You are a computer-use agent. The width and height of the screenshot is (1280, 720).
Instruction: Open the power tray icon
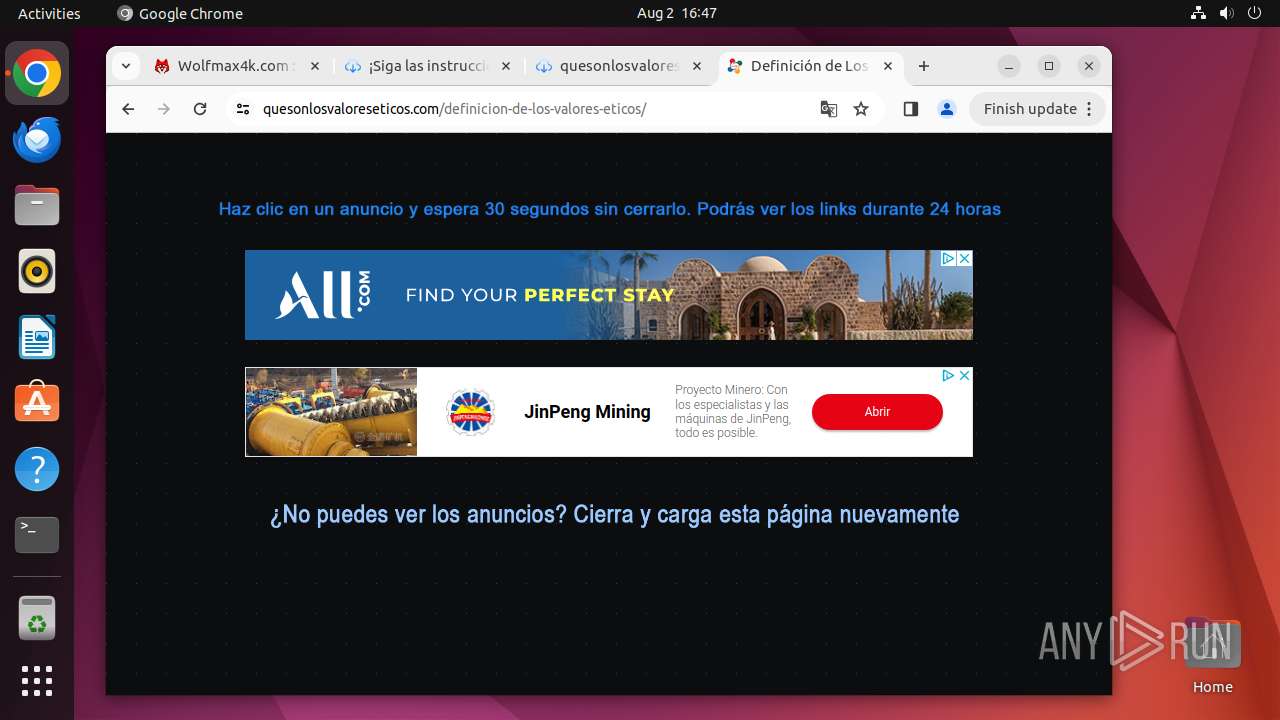click(x=1255, y=13)
